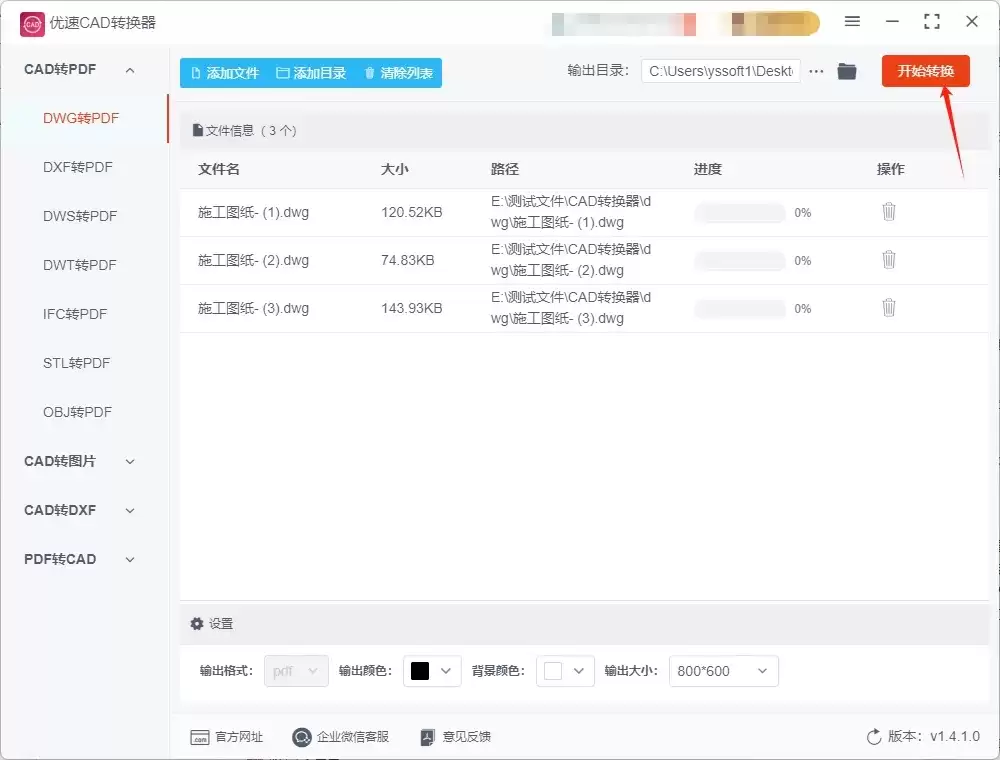Open 企业微信客服 WeChat customer service
Viewport: 1000px width, 760px height.
(301, 737)
